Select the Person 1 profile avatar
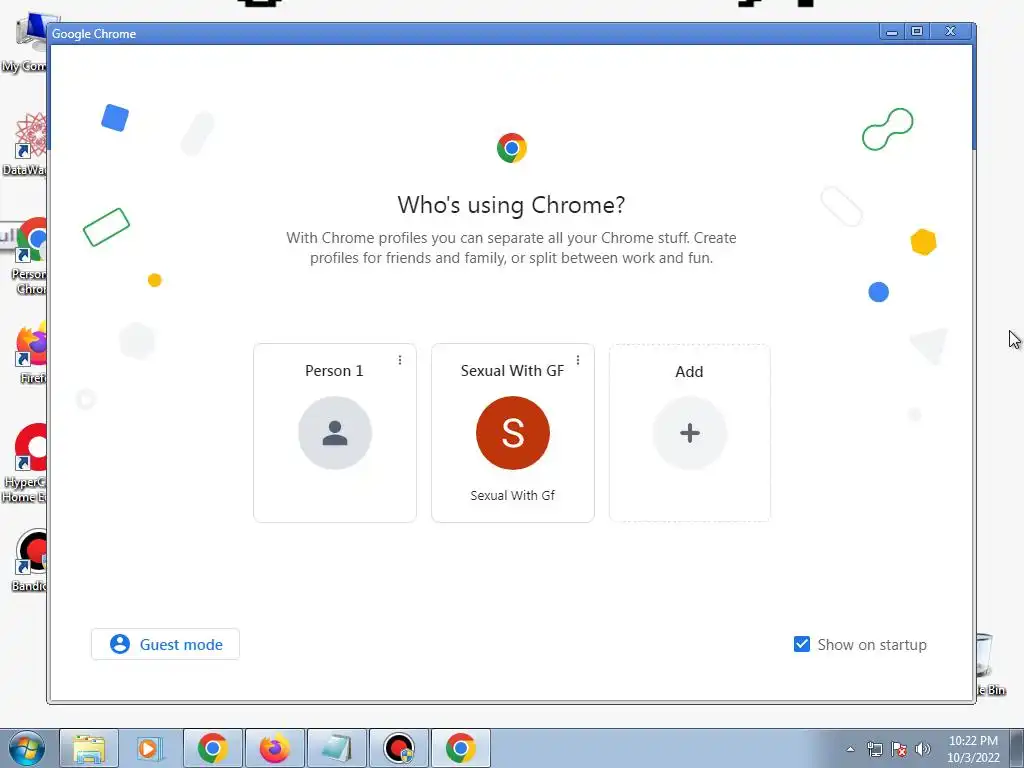Viewport: 1024px width, 768px height. point(335,433)
